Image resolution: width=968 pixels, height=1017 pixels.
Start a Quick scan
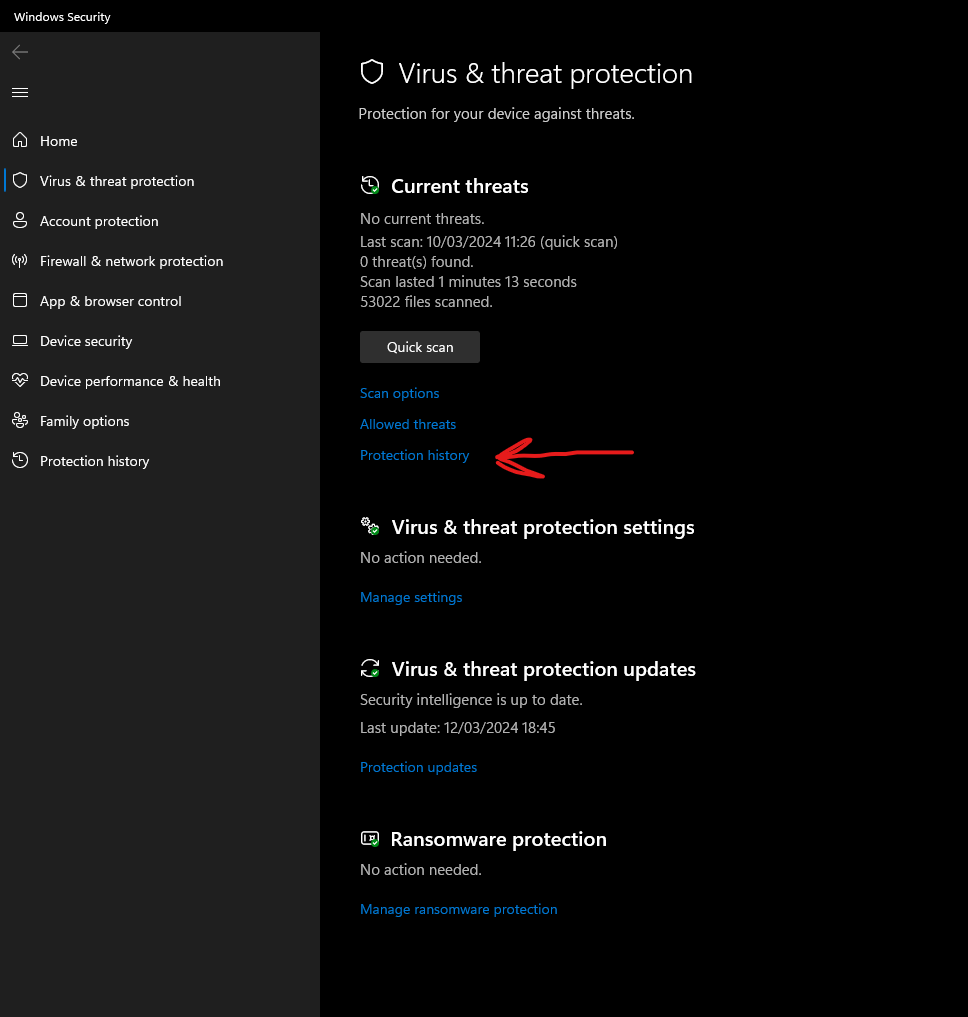tap(420, 347)
